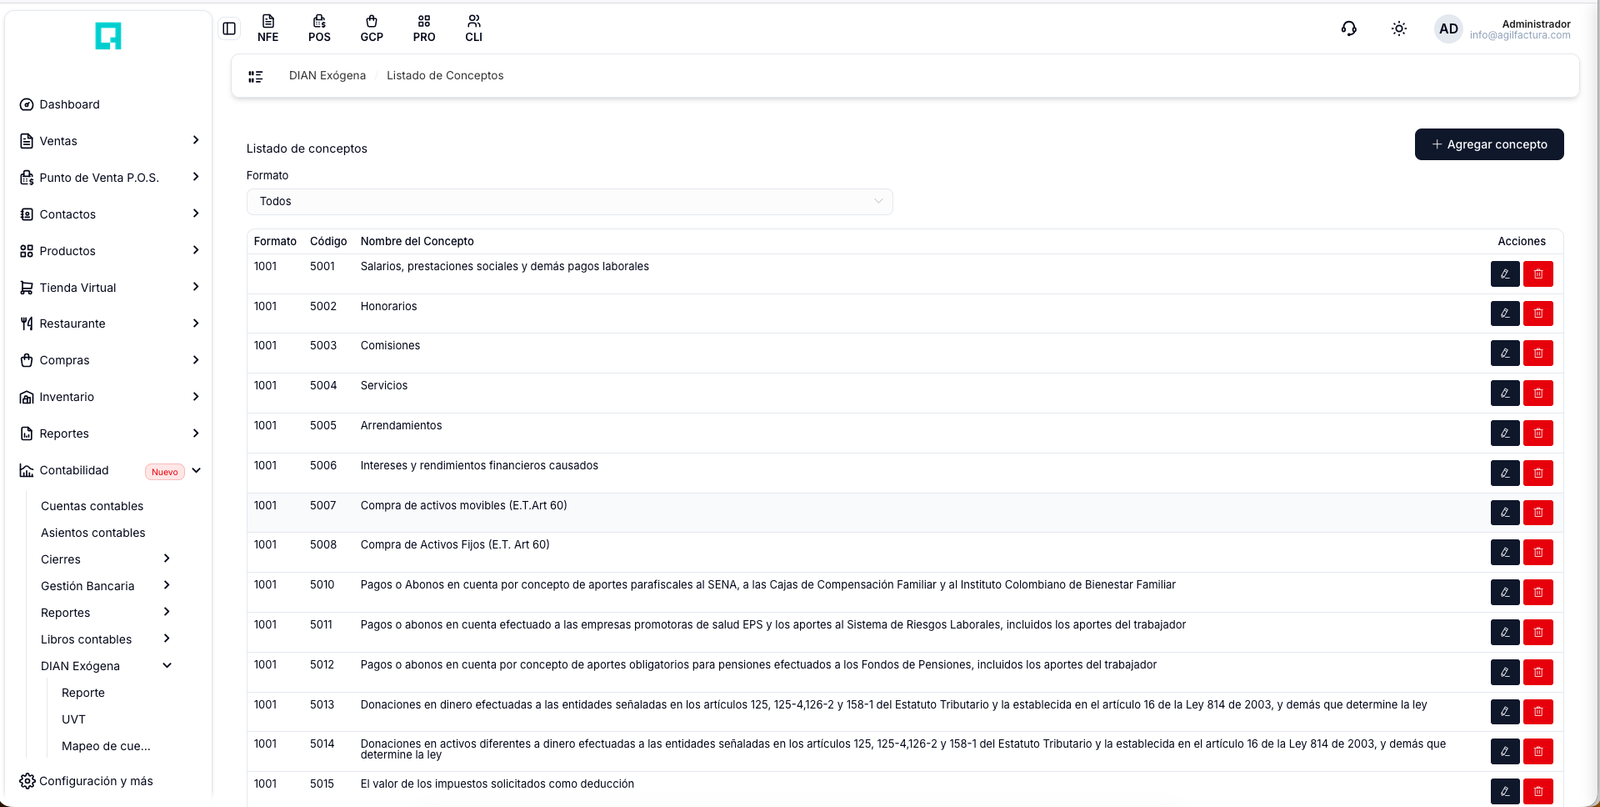This screenshot has width=1600, height=807.
Task: Edit concept 5003 Comisiones
Action: pos(1505,353)
